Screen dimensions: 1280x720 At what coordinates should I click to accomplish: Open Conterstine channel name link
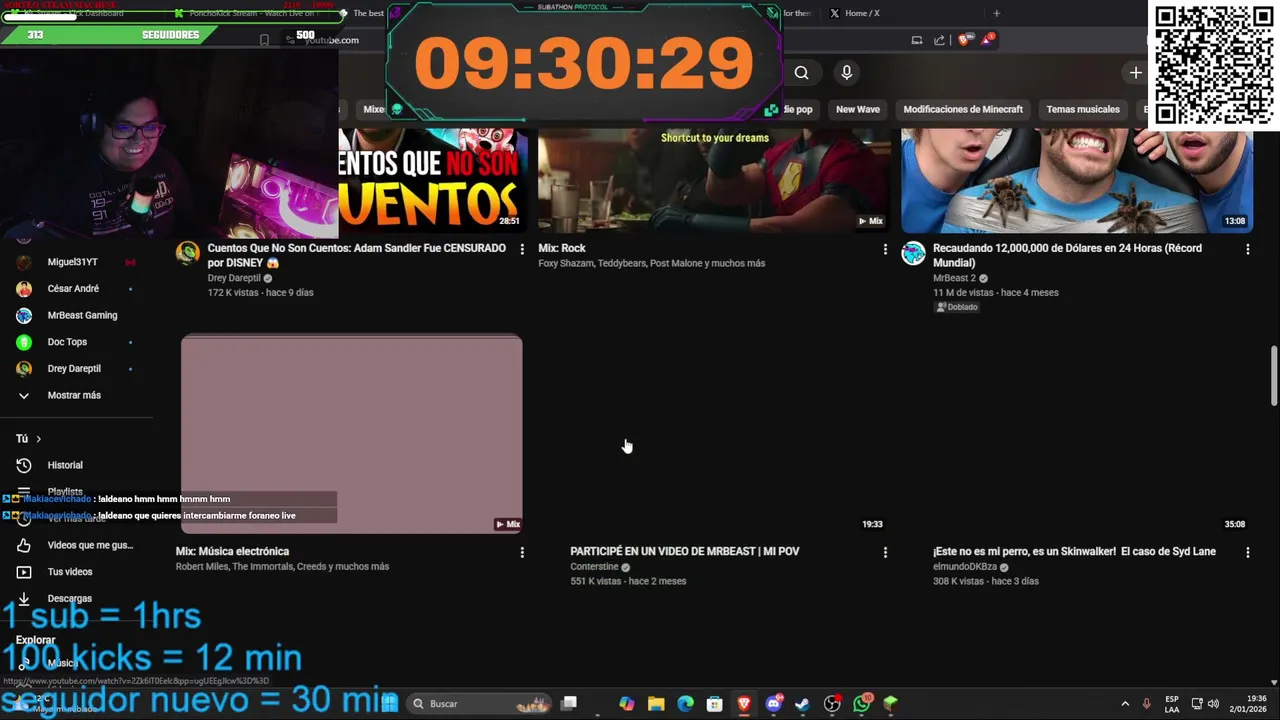594,567
